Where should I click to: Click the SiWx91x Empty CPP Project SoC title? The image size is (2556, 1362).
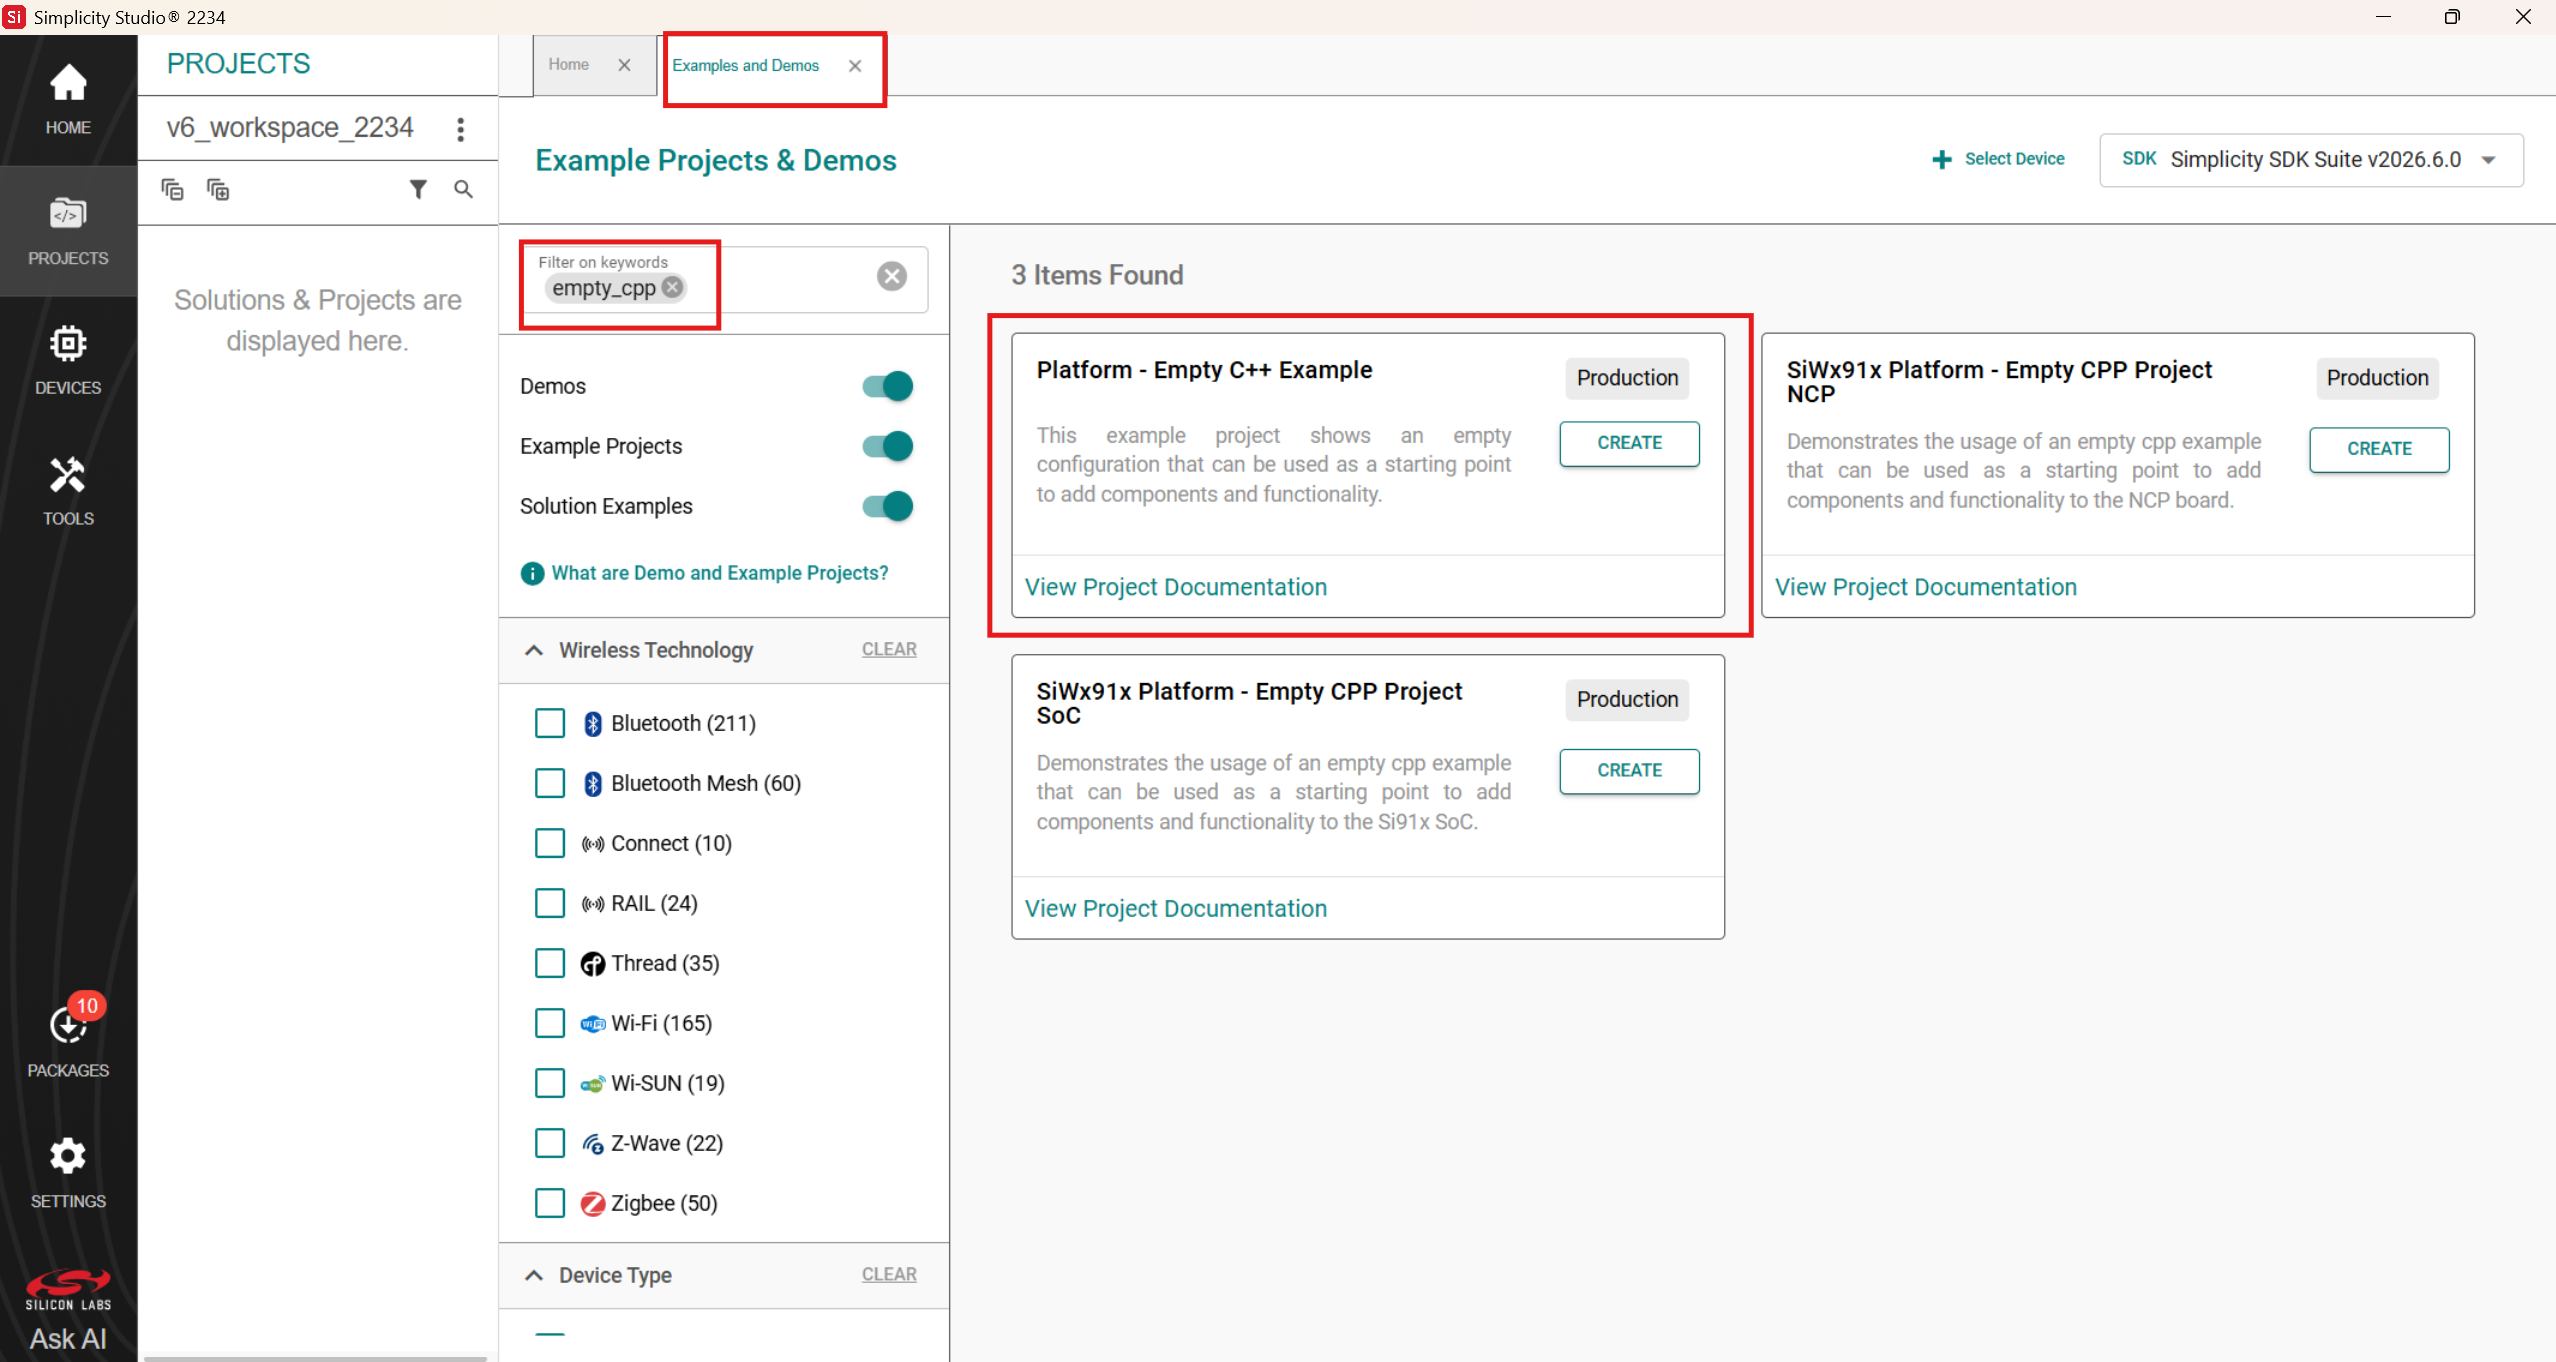[1249, 703]
